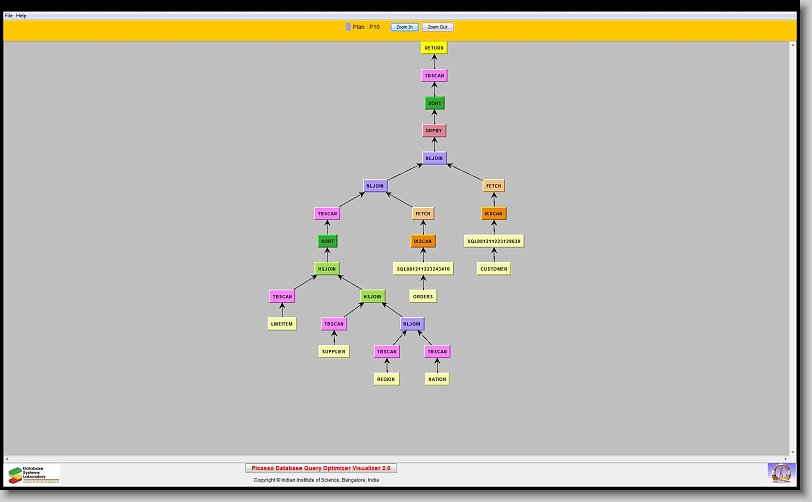Select the RETURN node at tree top
Viewport: 812px width, 502px height.
click(x=434, y=48)
